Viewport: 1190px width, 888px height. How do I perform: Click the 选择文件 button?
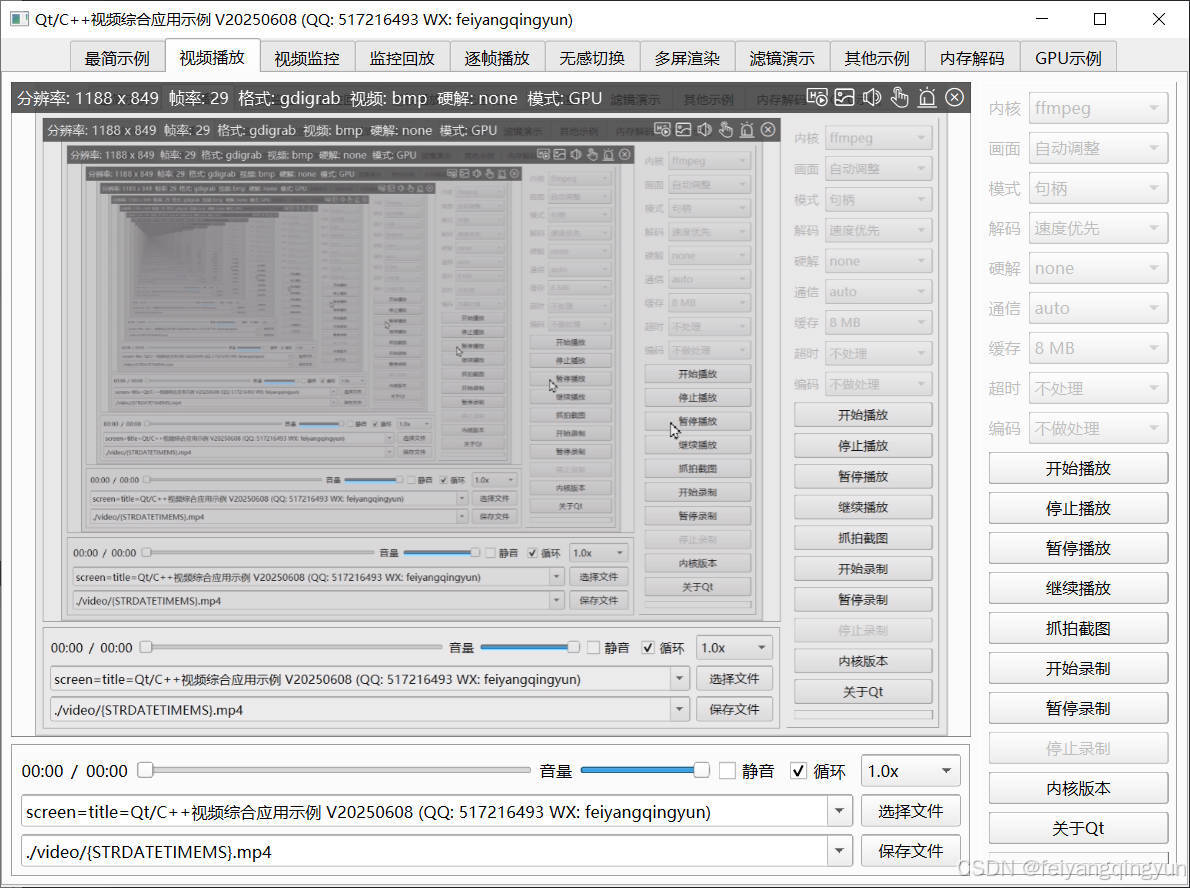coord(910,811)
